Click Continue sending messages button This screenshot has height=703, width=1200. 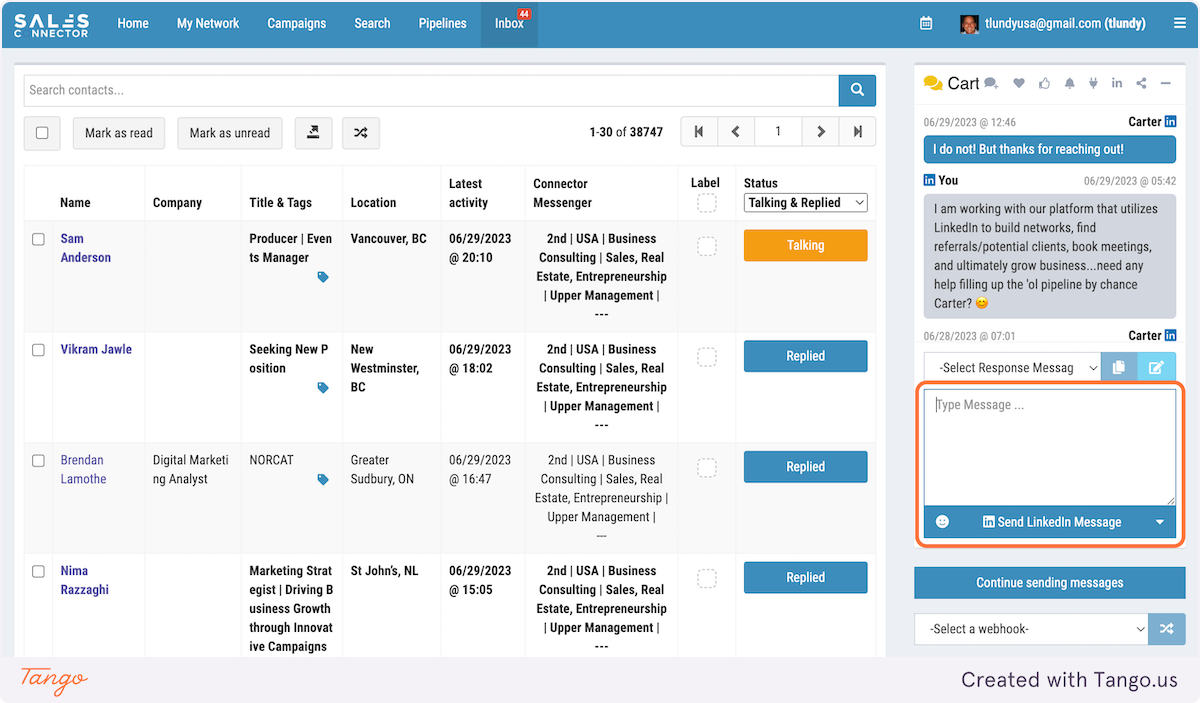[1050, 582]
